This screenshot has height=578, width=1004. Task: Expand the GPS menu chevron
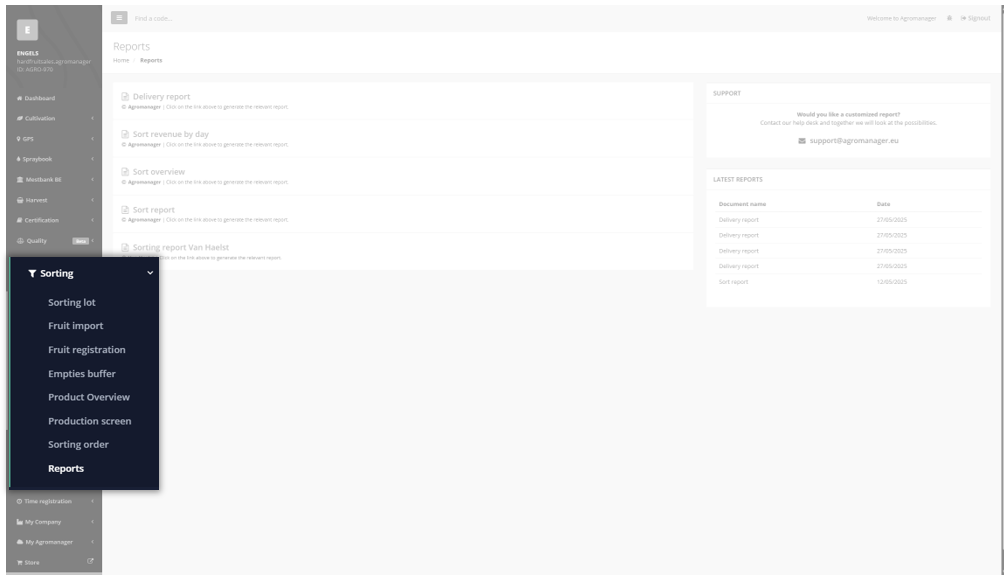[92, 139]
